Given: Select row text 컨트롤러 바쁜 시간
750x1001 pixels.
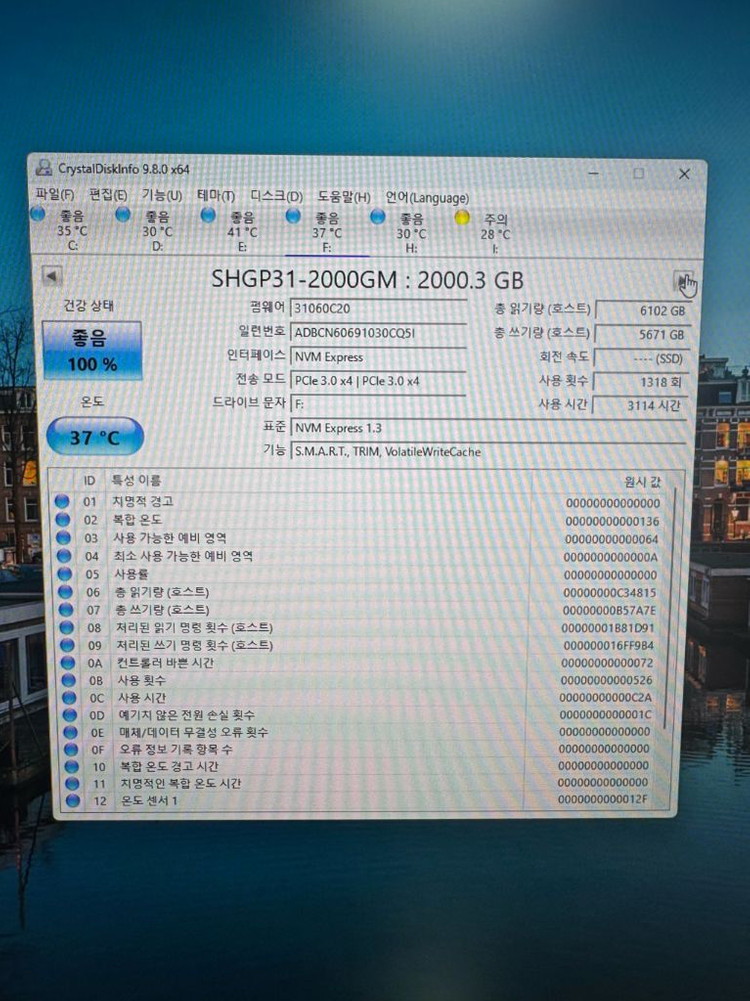Looking at the screenshot, I should coord(165,663).
